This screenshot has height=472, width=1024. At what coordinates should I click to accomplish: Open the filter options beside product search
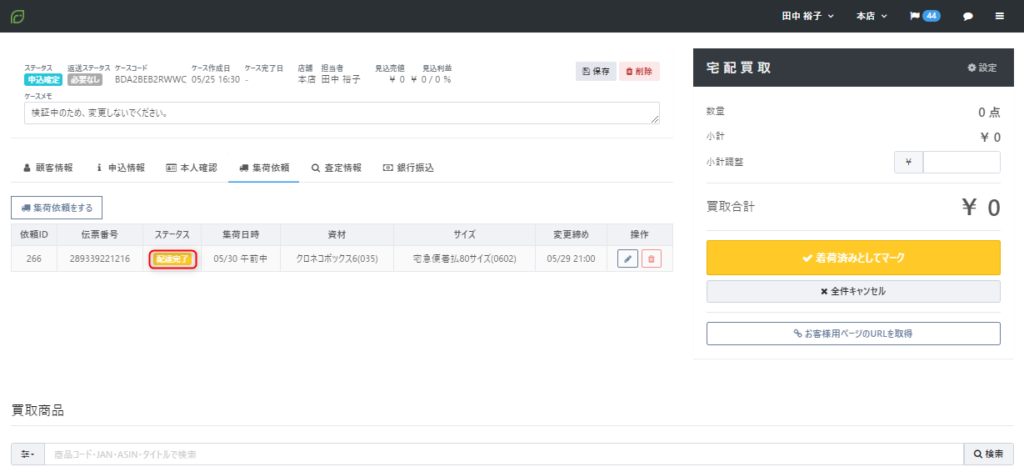pyautogui.click(x=27, y=454)
